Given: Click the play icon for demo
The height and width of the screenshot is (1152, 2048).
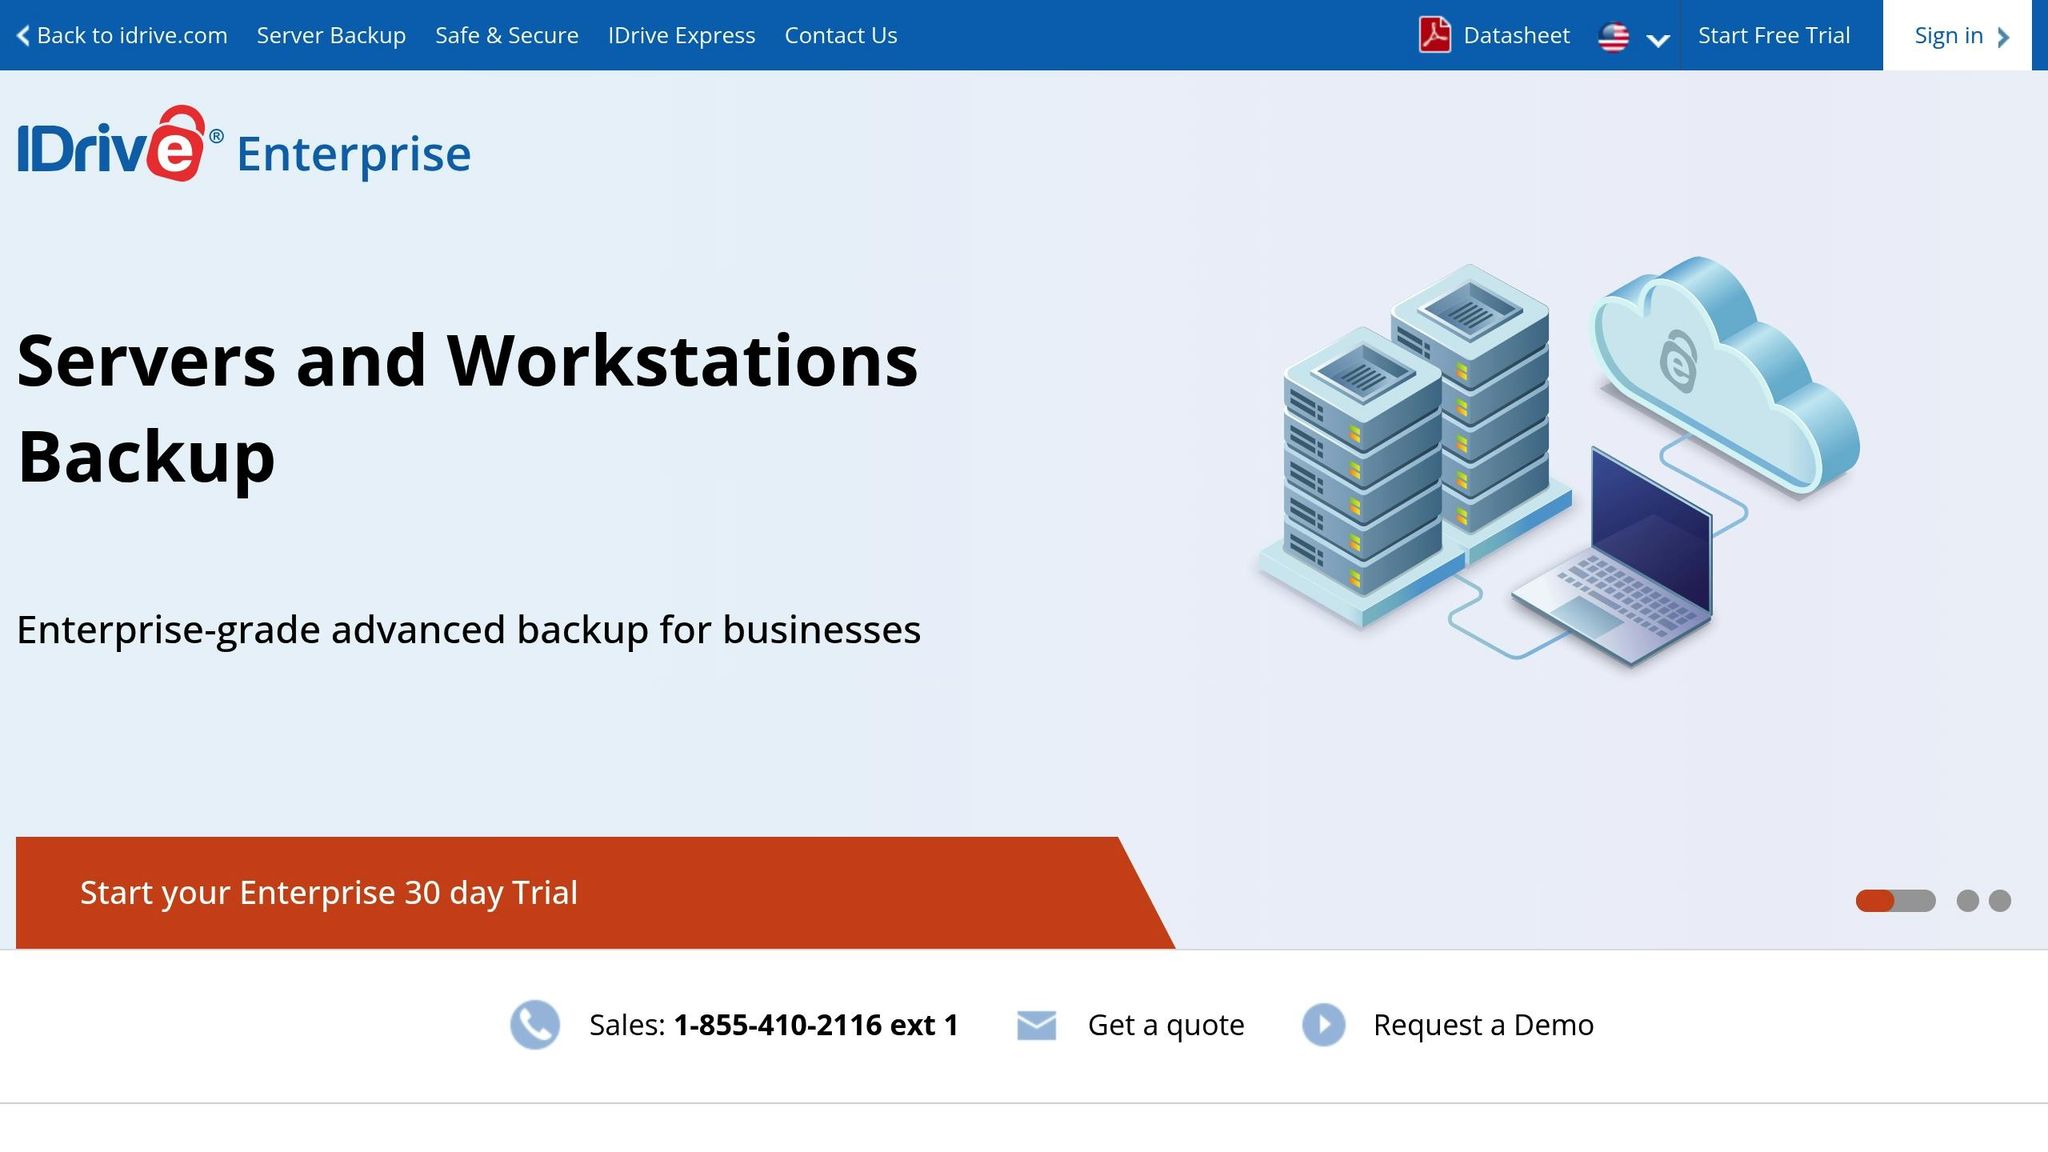Looking at the screenshot, I should [1323, 1024].
